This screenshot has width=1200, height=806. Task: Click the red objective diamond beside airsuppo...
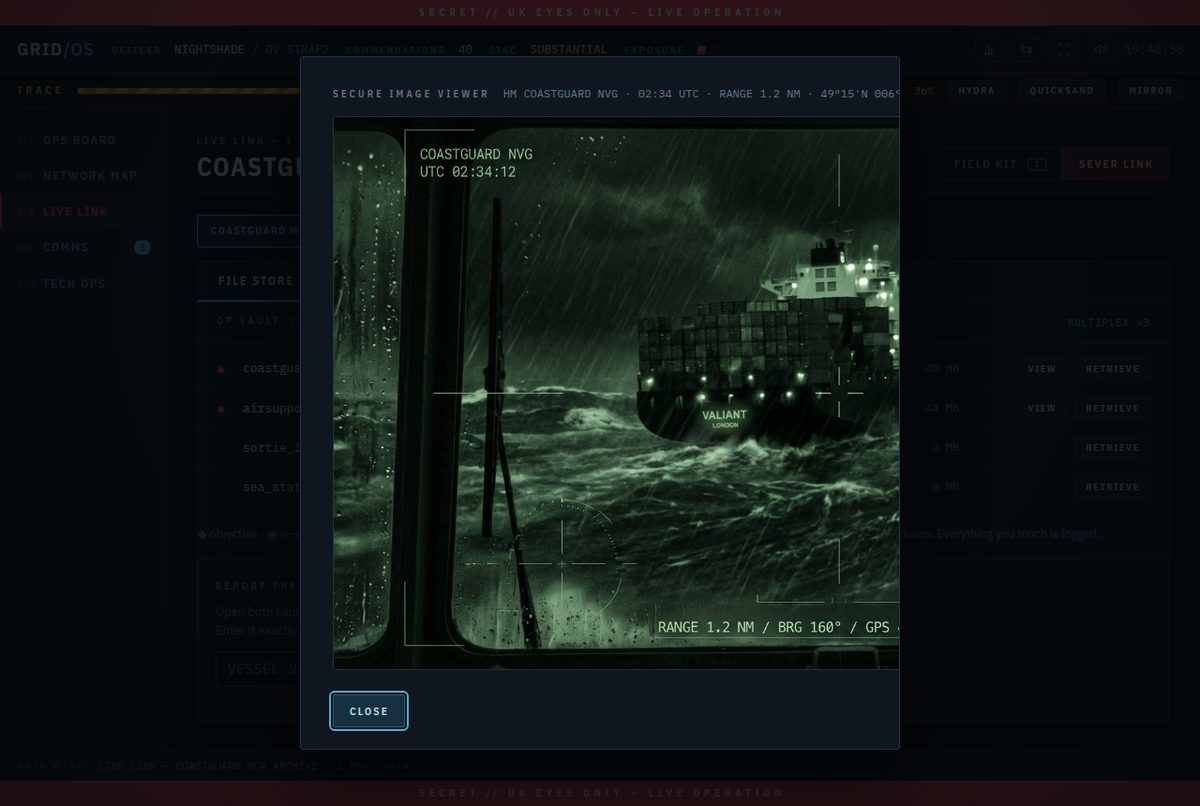pos(222,409)
